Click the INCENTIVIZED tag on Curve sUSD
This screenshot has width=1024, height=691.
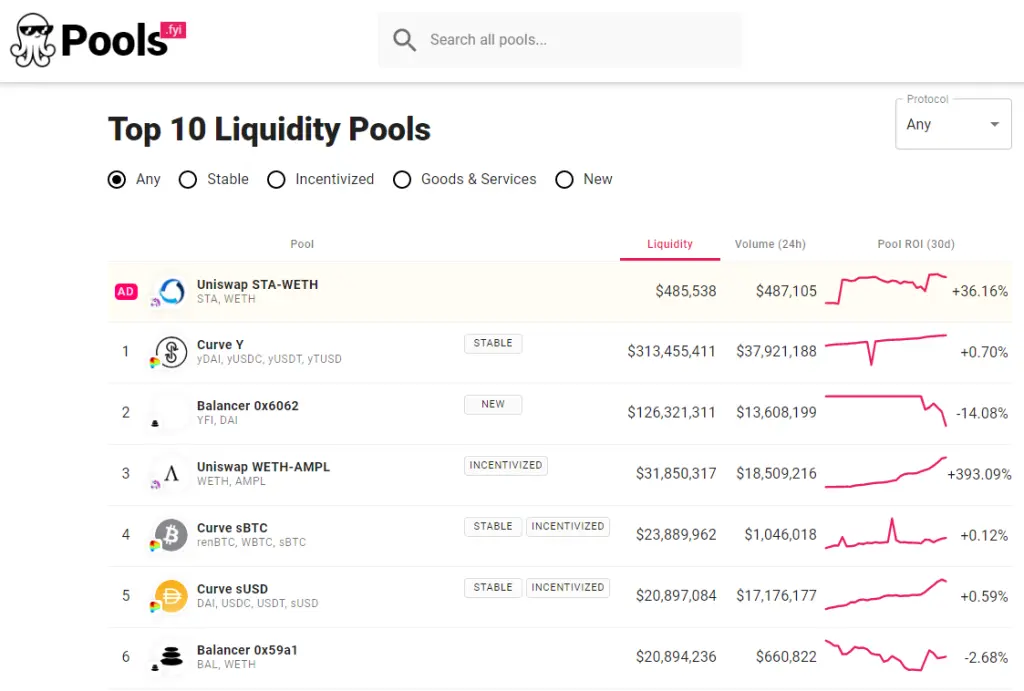pyautogui.click(x=568, y=588)
